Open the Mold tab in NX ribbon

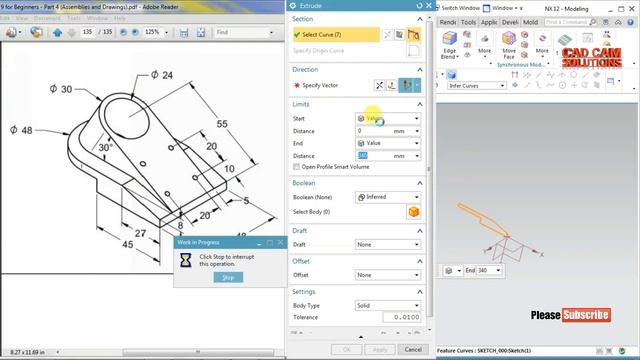click(x=530, y=22)
